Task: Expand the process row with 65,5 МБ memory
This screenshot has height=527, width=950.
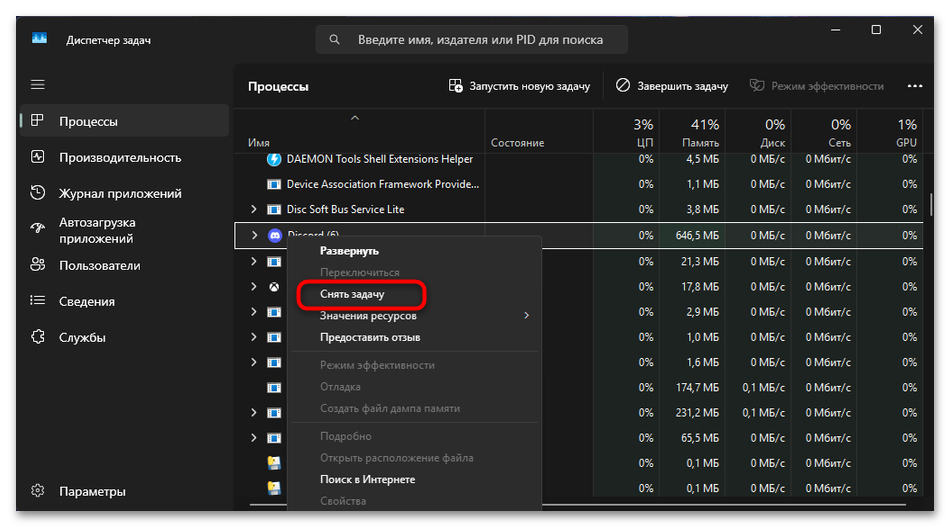Action: [x=254, y=437]
